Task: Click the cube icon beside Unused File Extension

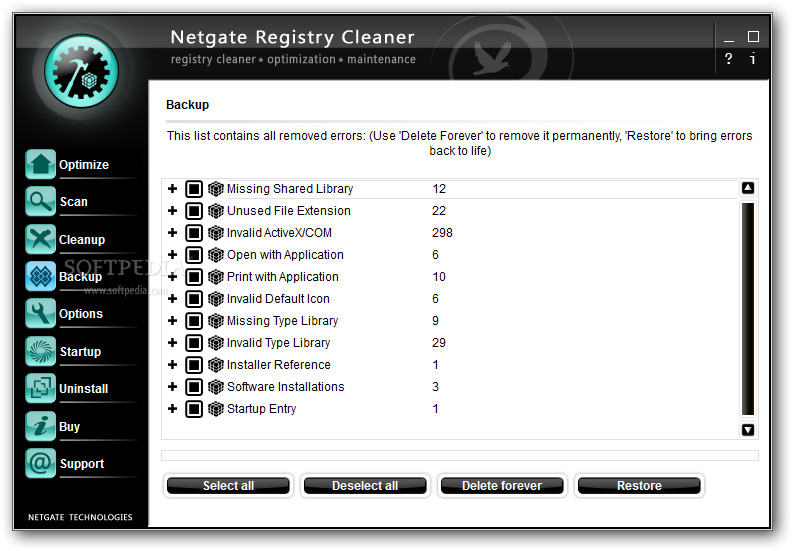Action: [216, 210]
